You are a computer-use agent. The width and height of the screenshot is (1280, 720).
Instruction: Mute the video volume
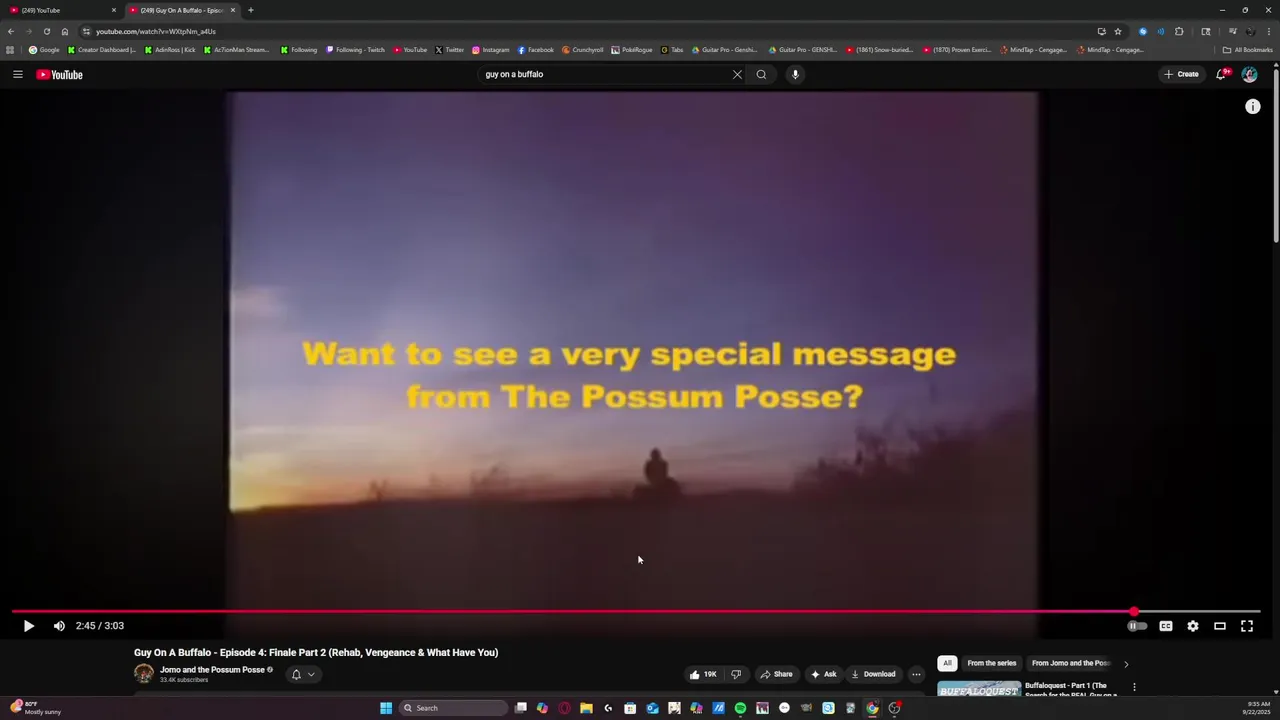click(x=59, y=626)
